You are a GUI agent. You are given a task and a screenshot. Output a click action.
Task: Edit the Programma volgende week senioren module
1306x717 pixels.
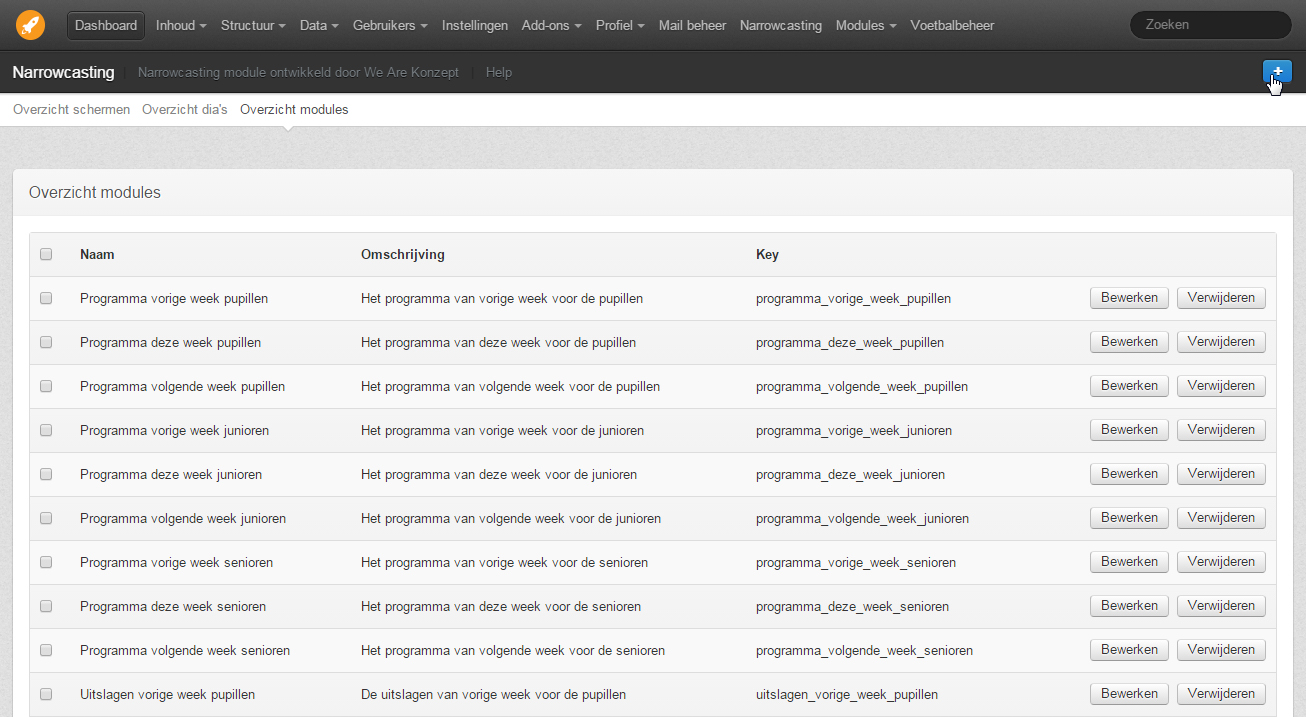1129,650
